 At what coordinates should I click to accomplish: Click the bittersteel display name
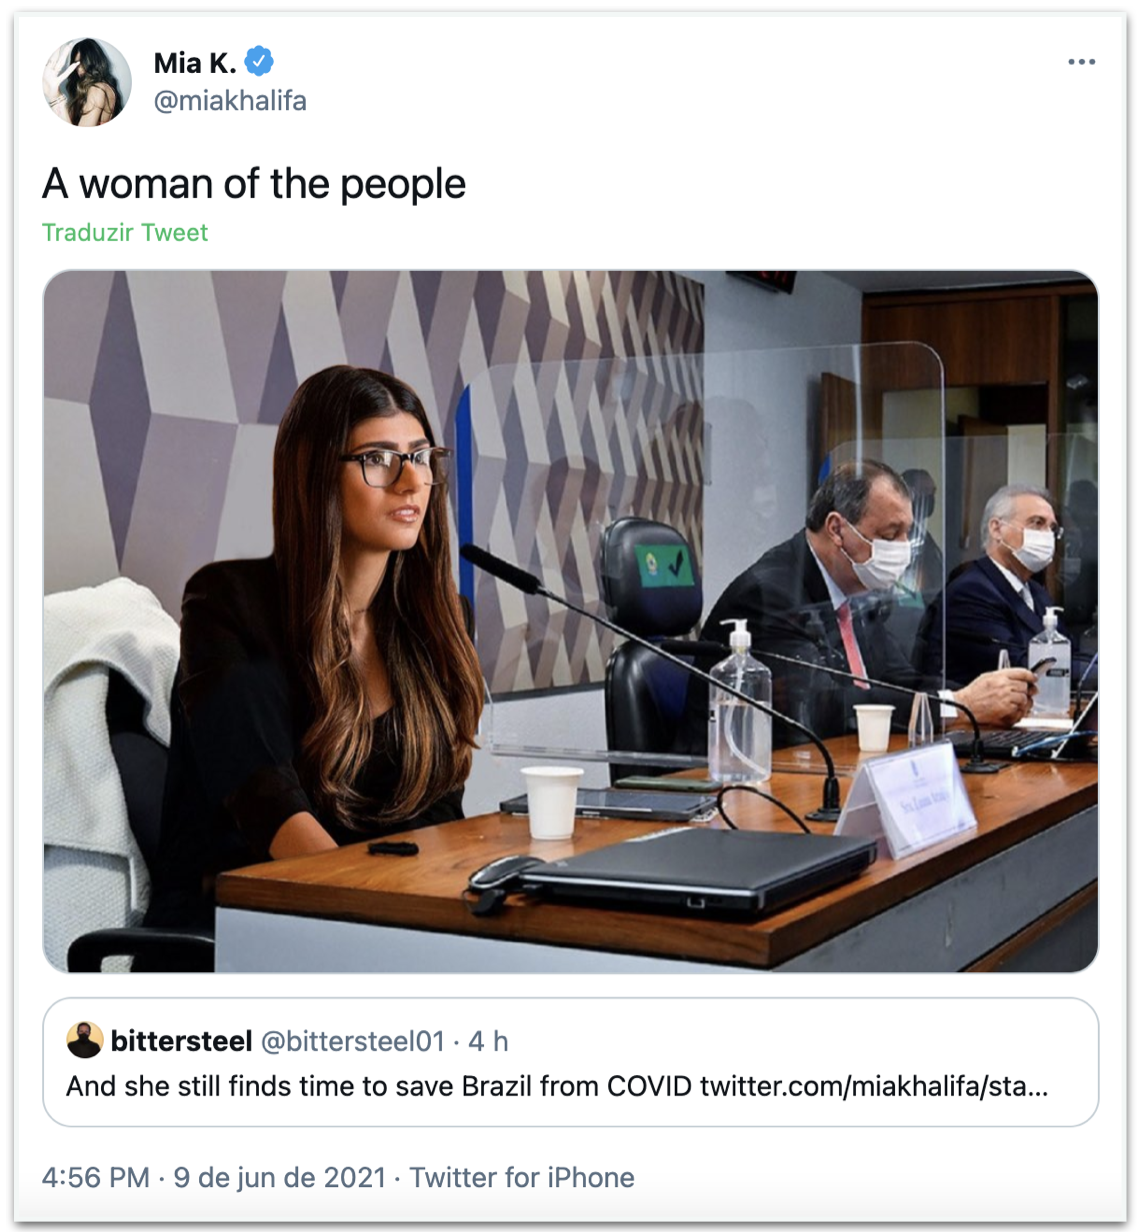181,1041
